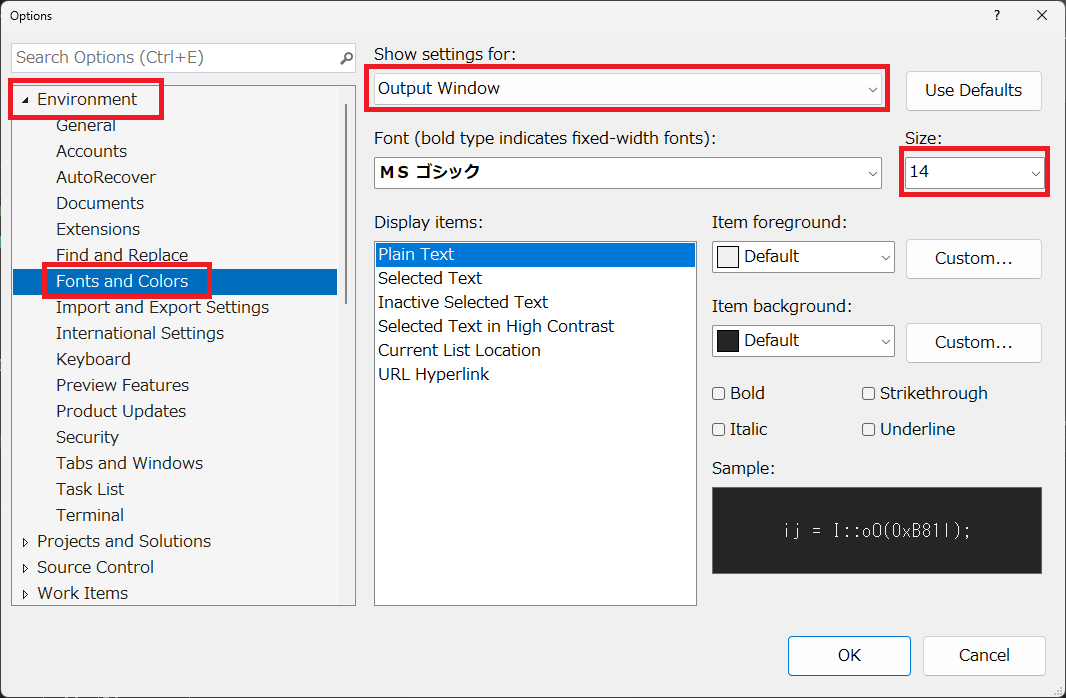Image resolution: width=1066 pixels, height=698 pixels.
Task: Turn on the Underline checkbox
Action: [868, 430]
